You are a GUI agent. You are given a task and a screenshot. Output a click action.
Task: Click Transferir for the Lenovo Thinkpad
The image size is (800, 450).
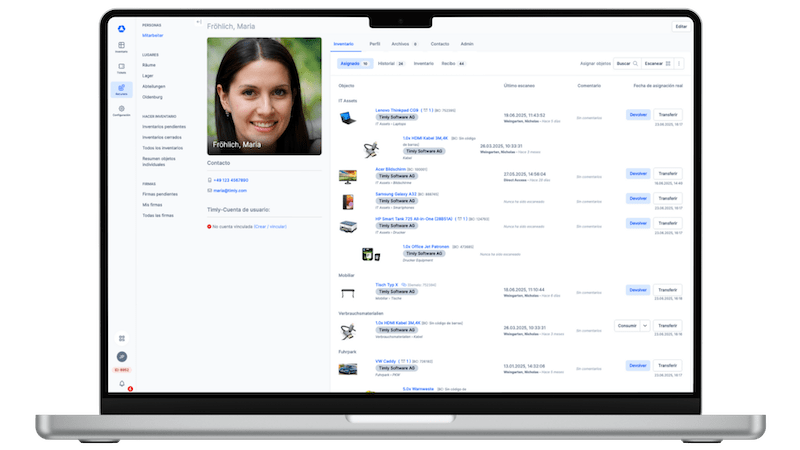tap(668, 115)
